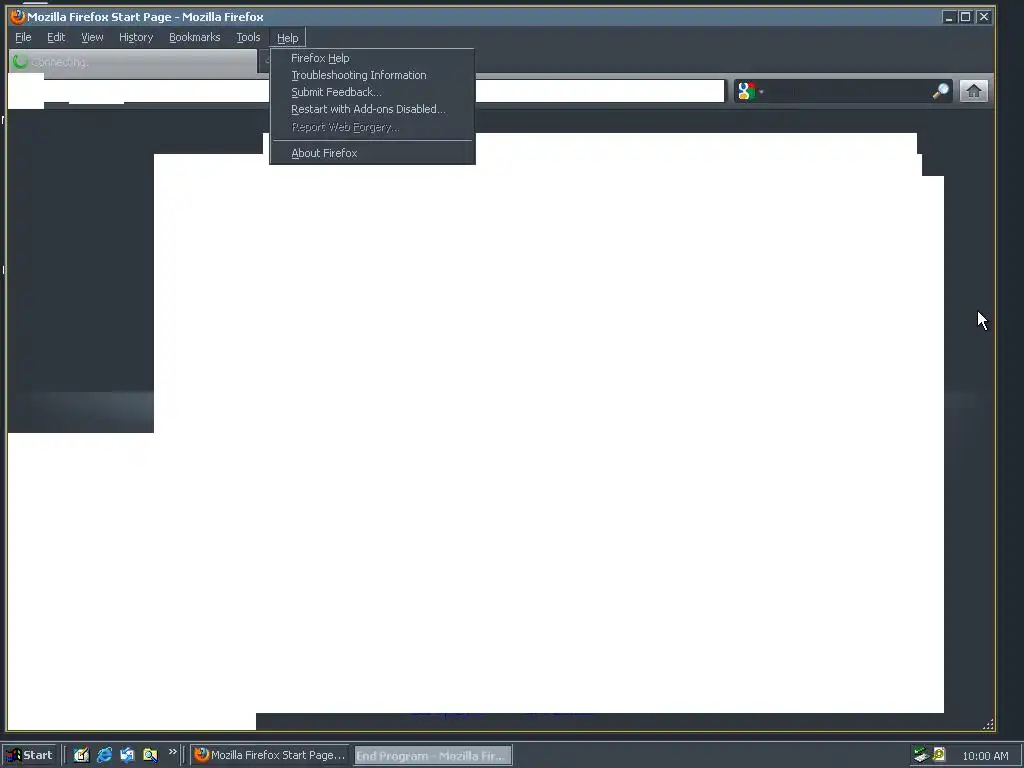Click the Firefox logo in title bar

point(18,16)
